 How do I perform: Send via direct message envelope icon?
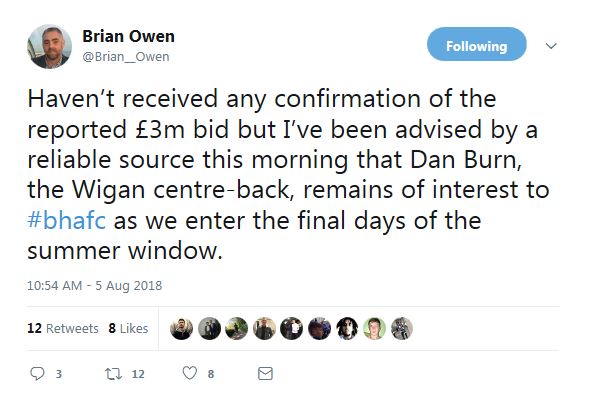coord(265,374)
